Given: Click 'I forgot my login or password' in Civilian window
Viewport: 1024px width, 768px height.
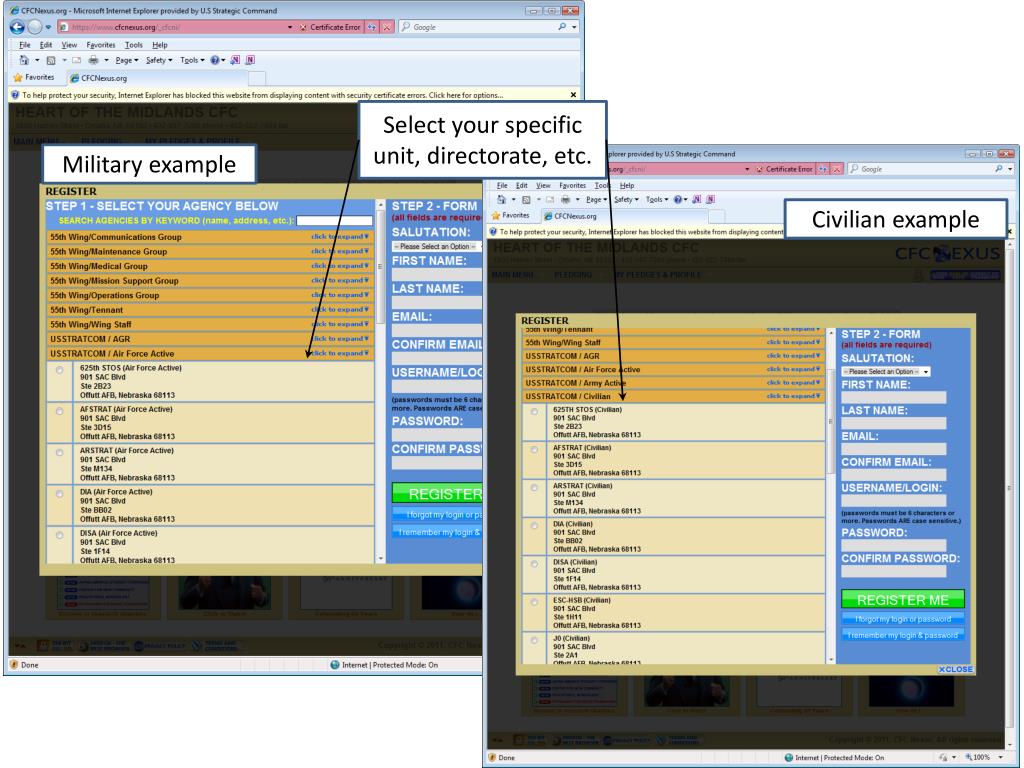Looking at the screenshot, I should [x=903, y=619].
